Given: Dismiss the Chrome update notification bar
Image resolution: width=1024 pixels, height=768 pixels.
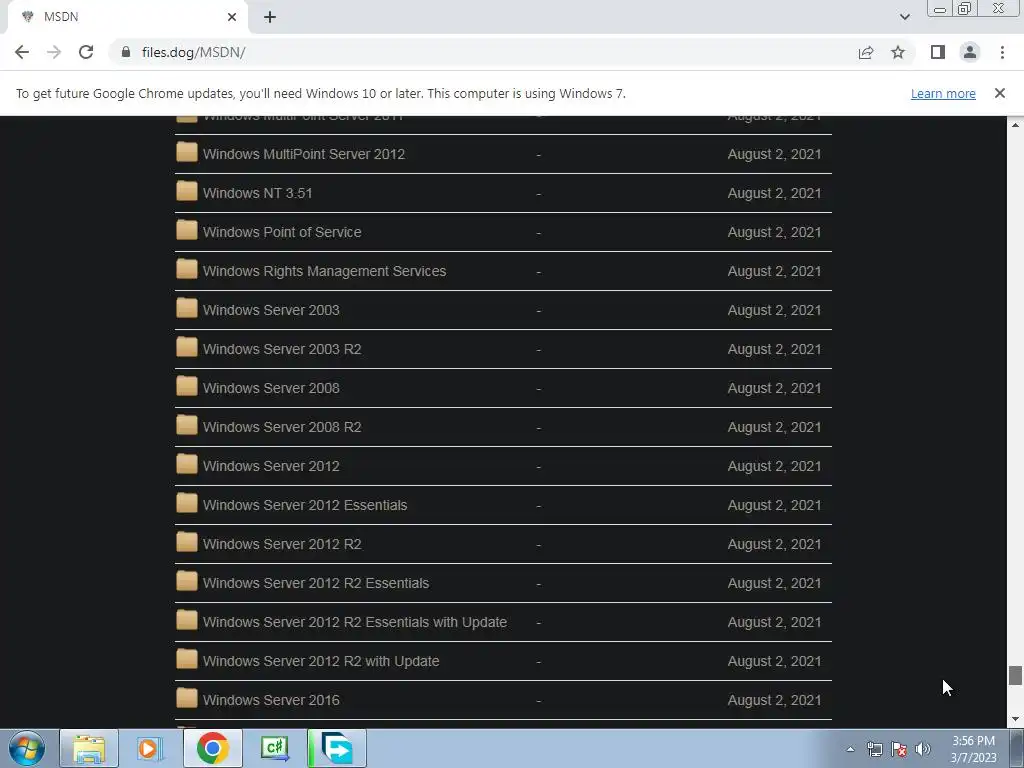Looking at the screenshot, I should [x=1000, y=93].
